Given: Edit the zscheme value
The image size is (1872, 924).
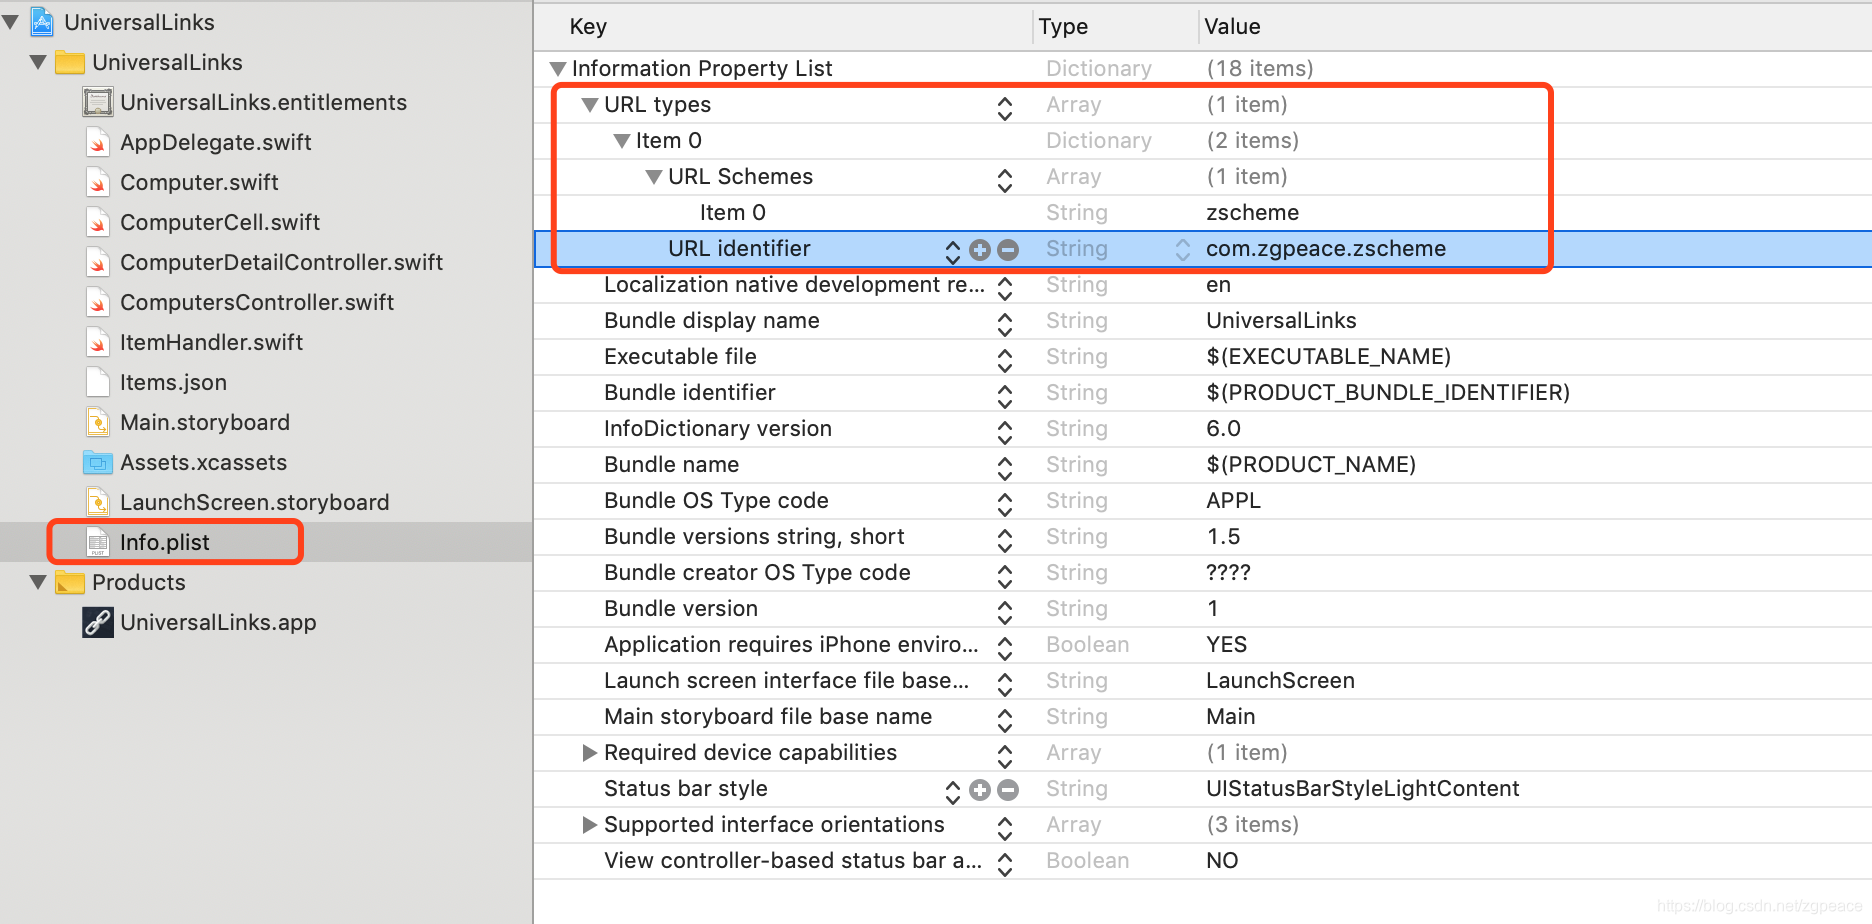Looking at the screenshot, I should tap(1252, 213).
